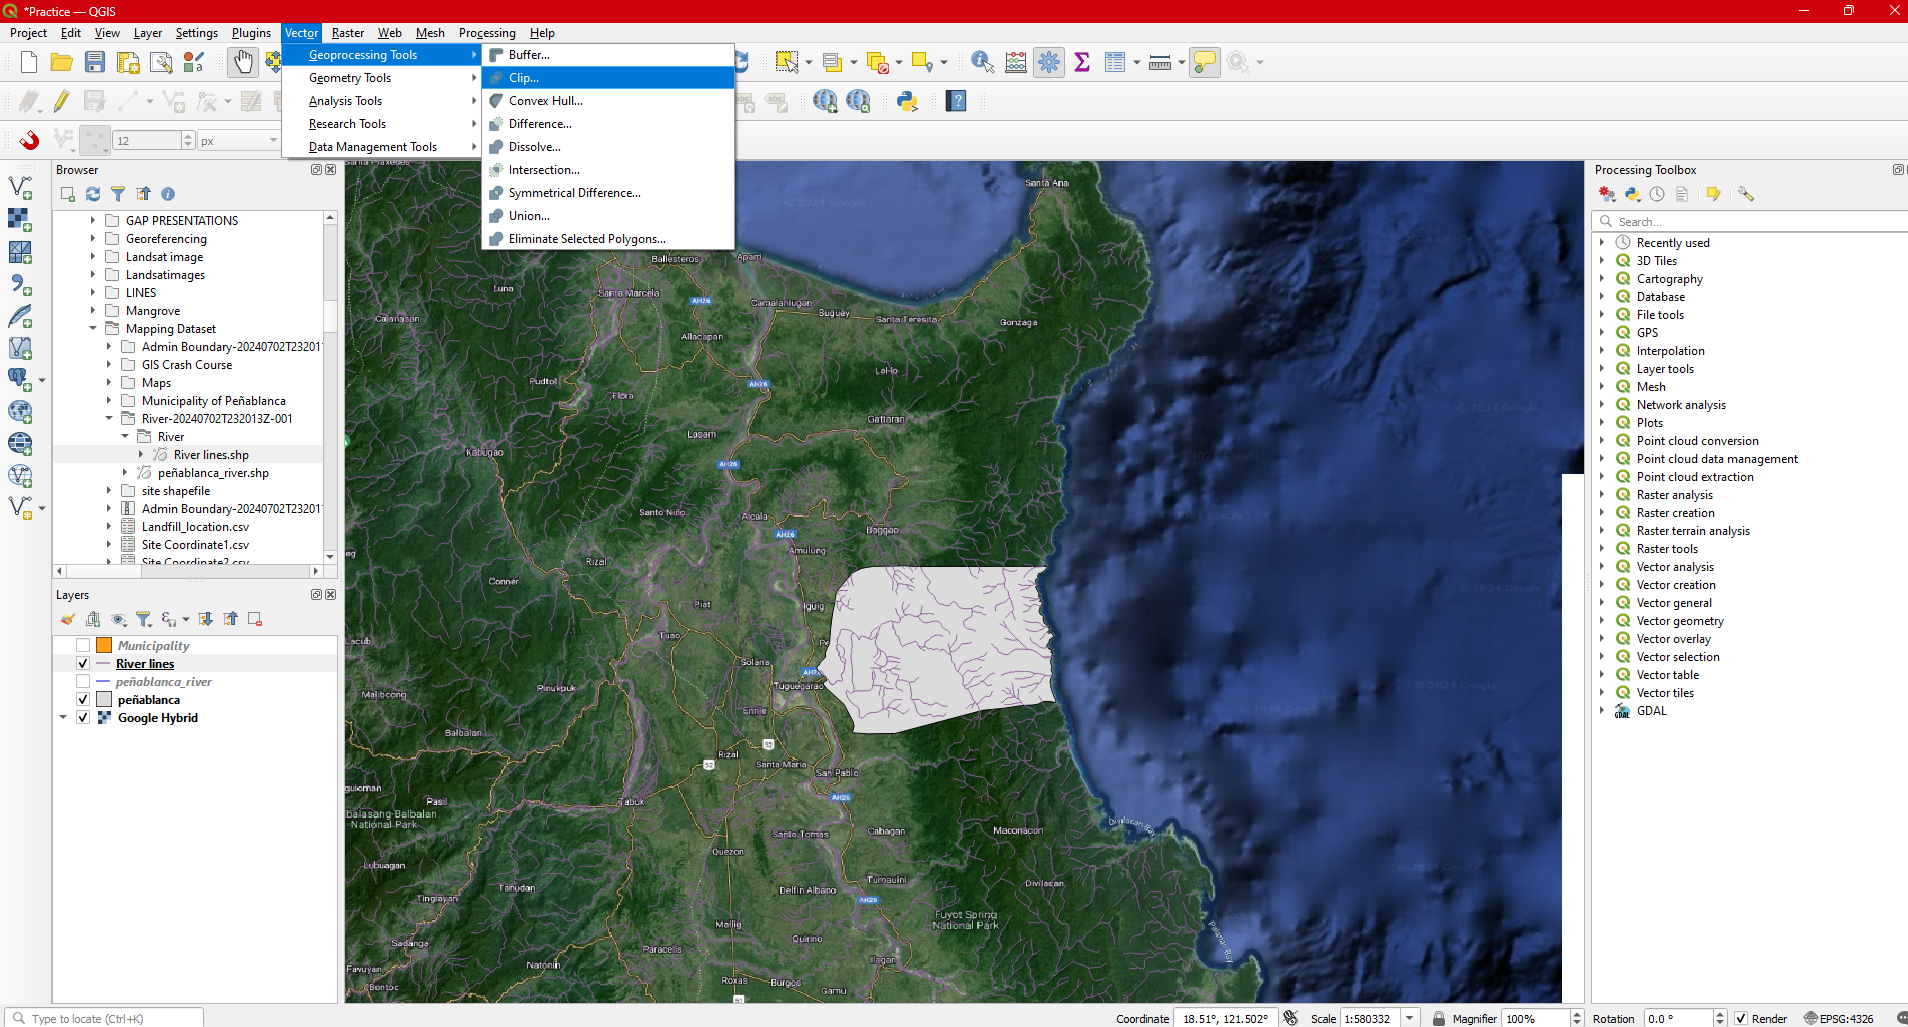
Task: Enable the Municipality layer checkbox
Action: pyautogui.click(x=83, y=646)
